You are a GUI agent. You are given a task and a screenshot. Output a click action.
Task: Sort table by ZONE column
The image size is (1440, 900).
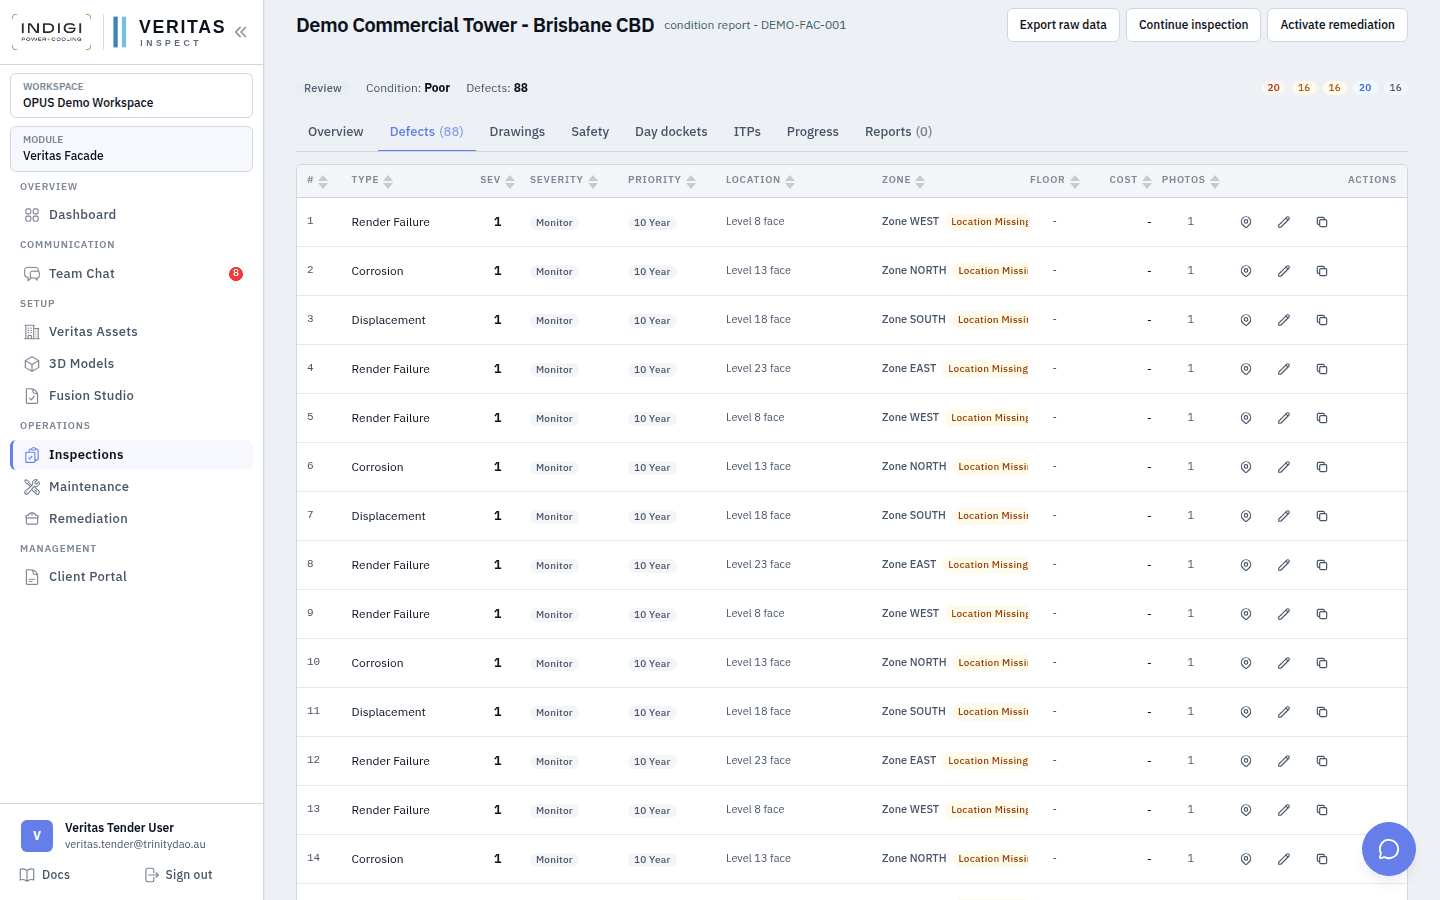(x=903, y=181)
